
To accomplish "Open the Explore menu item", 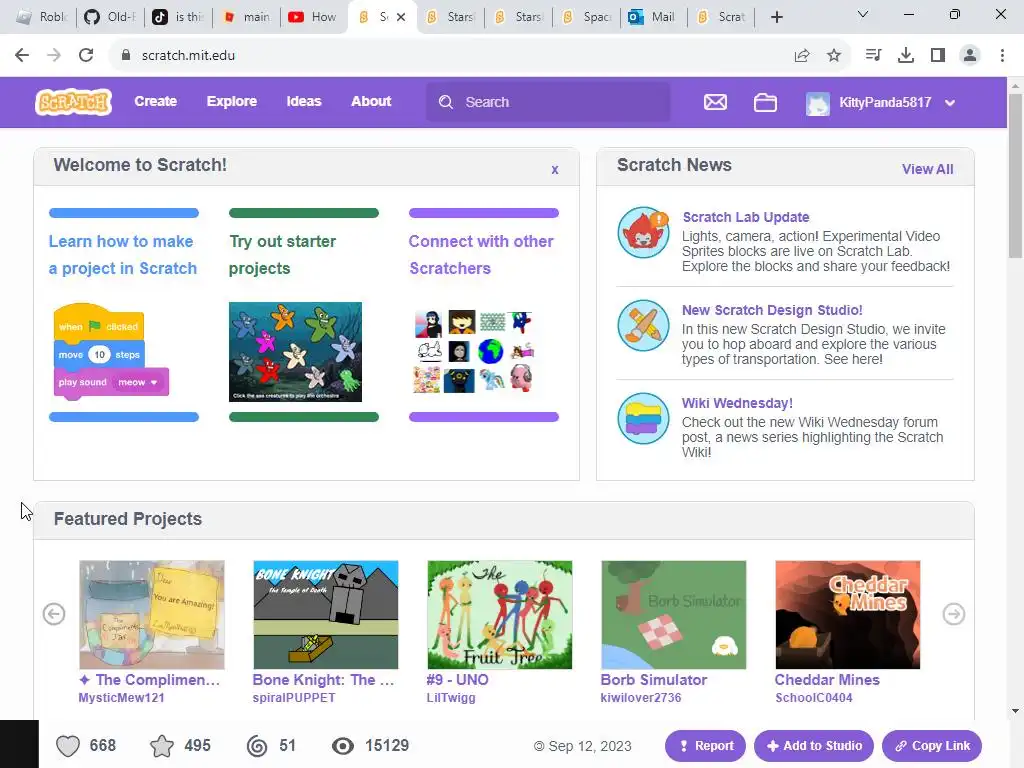I will point(232,101).
